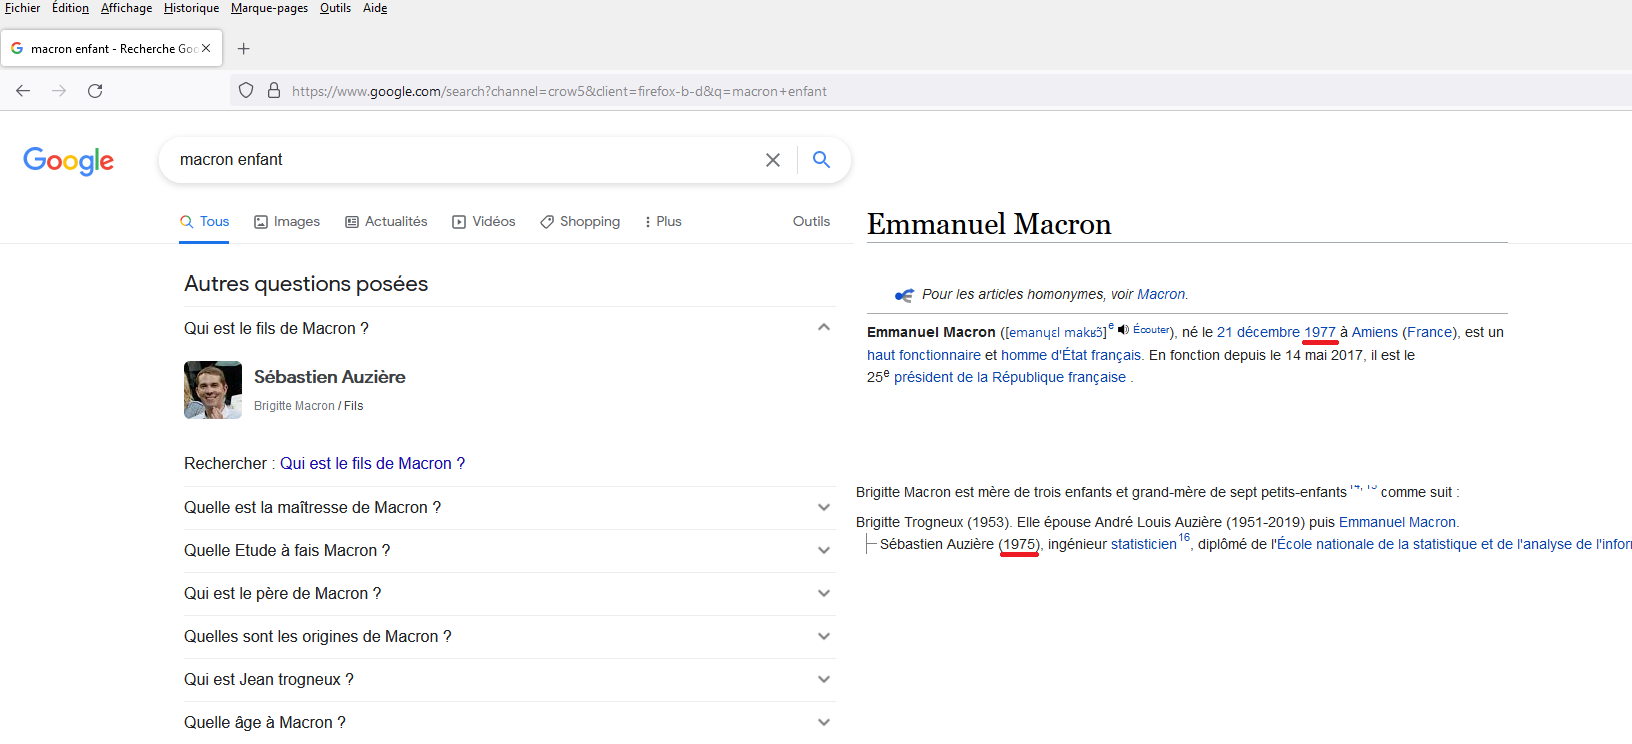Click the '21 décembre' date link
The width and height of the screenshot is (1632, 744).
(1258, 333)
